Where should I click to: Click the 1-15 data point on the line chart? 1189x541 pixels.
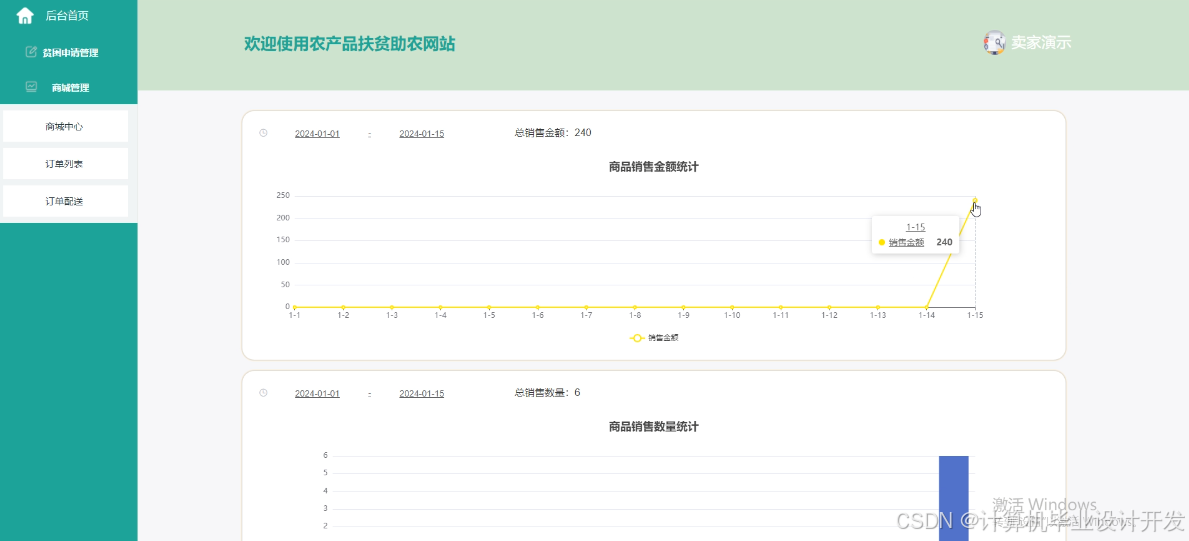[x=975, y=200]
